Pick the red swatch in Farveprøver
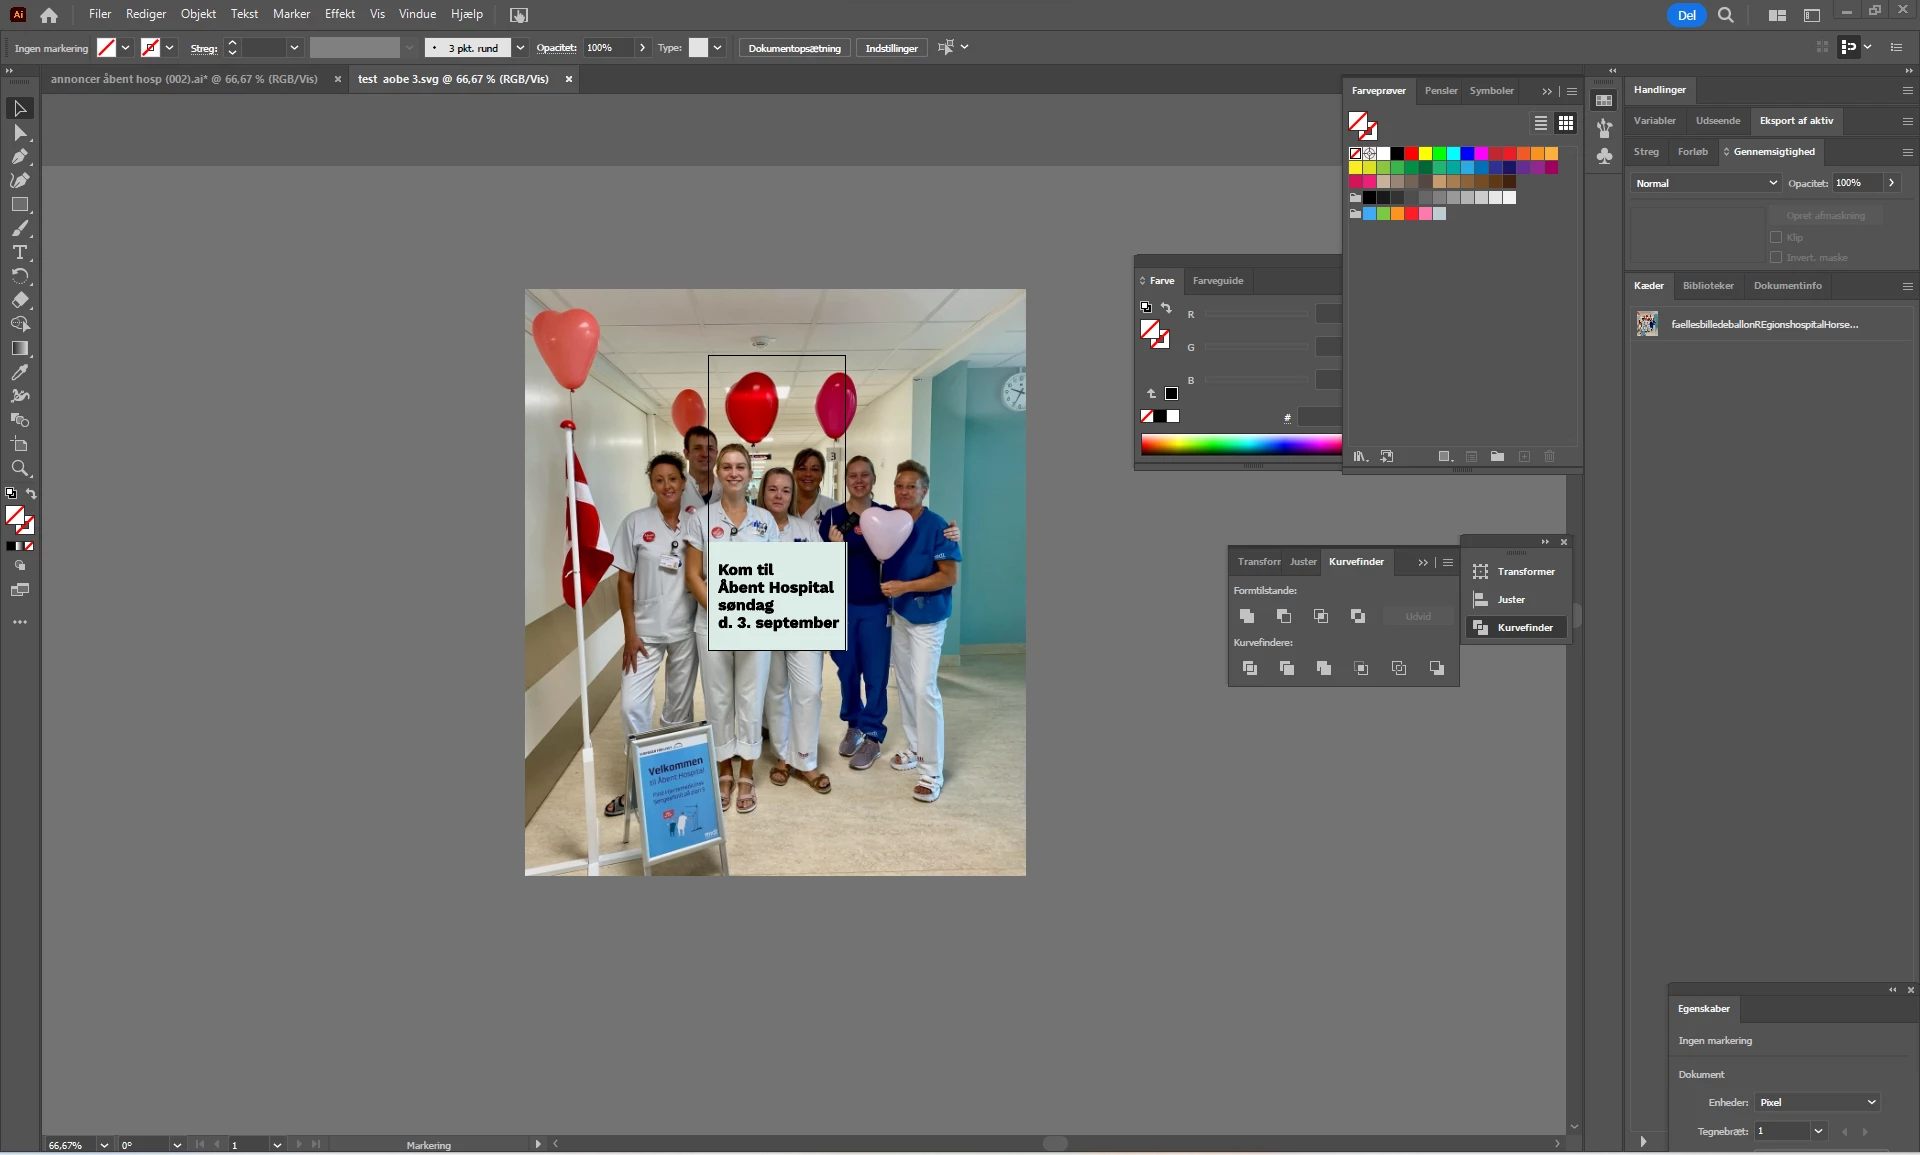 (1411, 154)
